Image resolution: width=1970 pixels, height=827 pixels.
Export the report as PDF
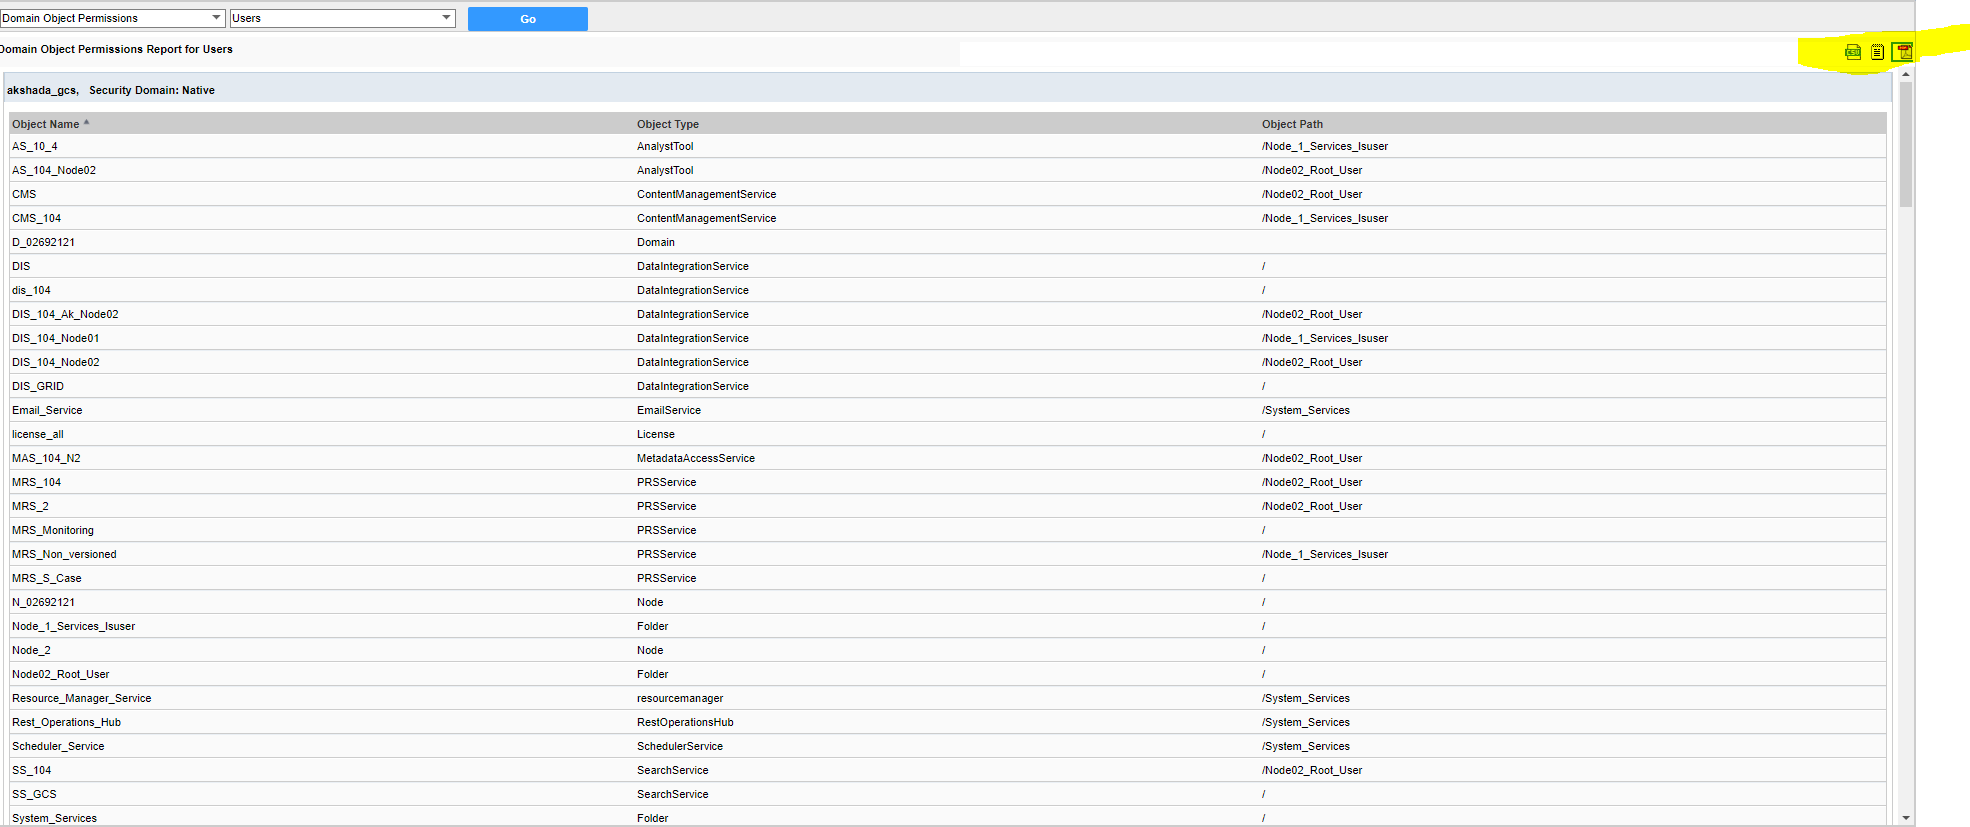(1902, 52)
